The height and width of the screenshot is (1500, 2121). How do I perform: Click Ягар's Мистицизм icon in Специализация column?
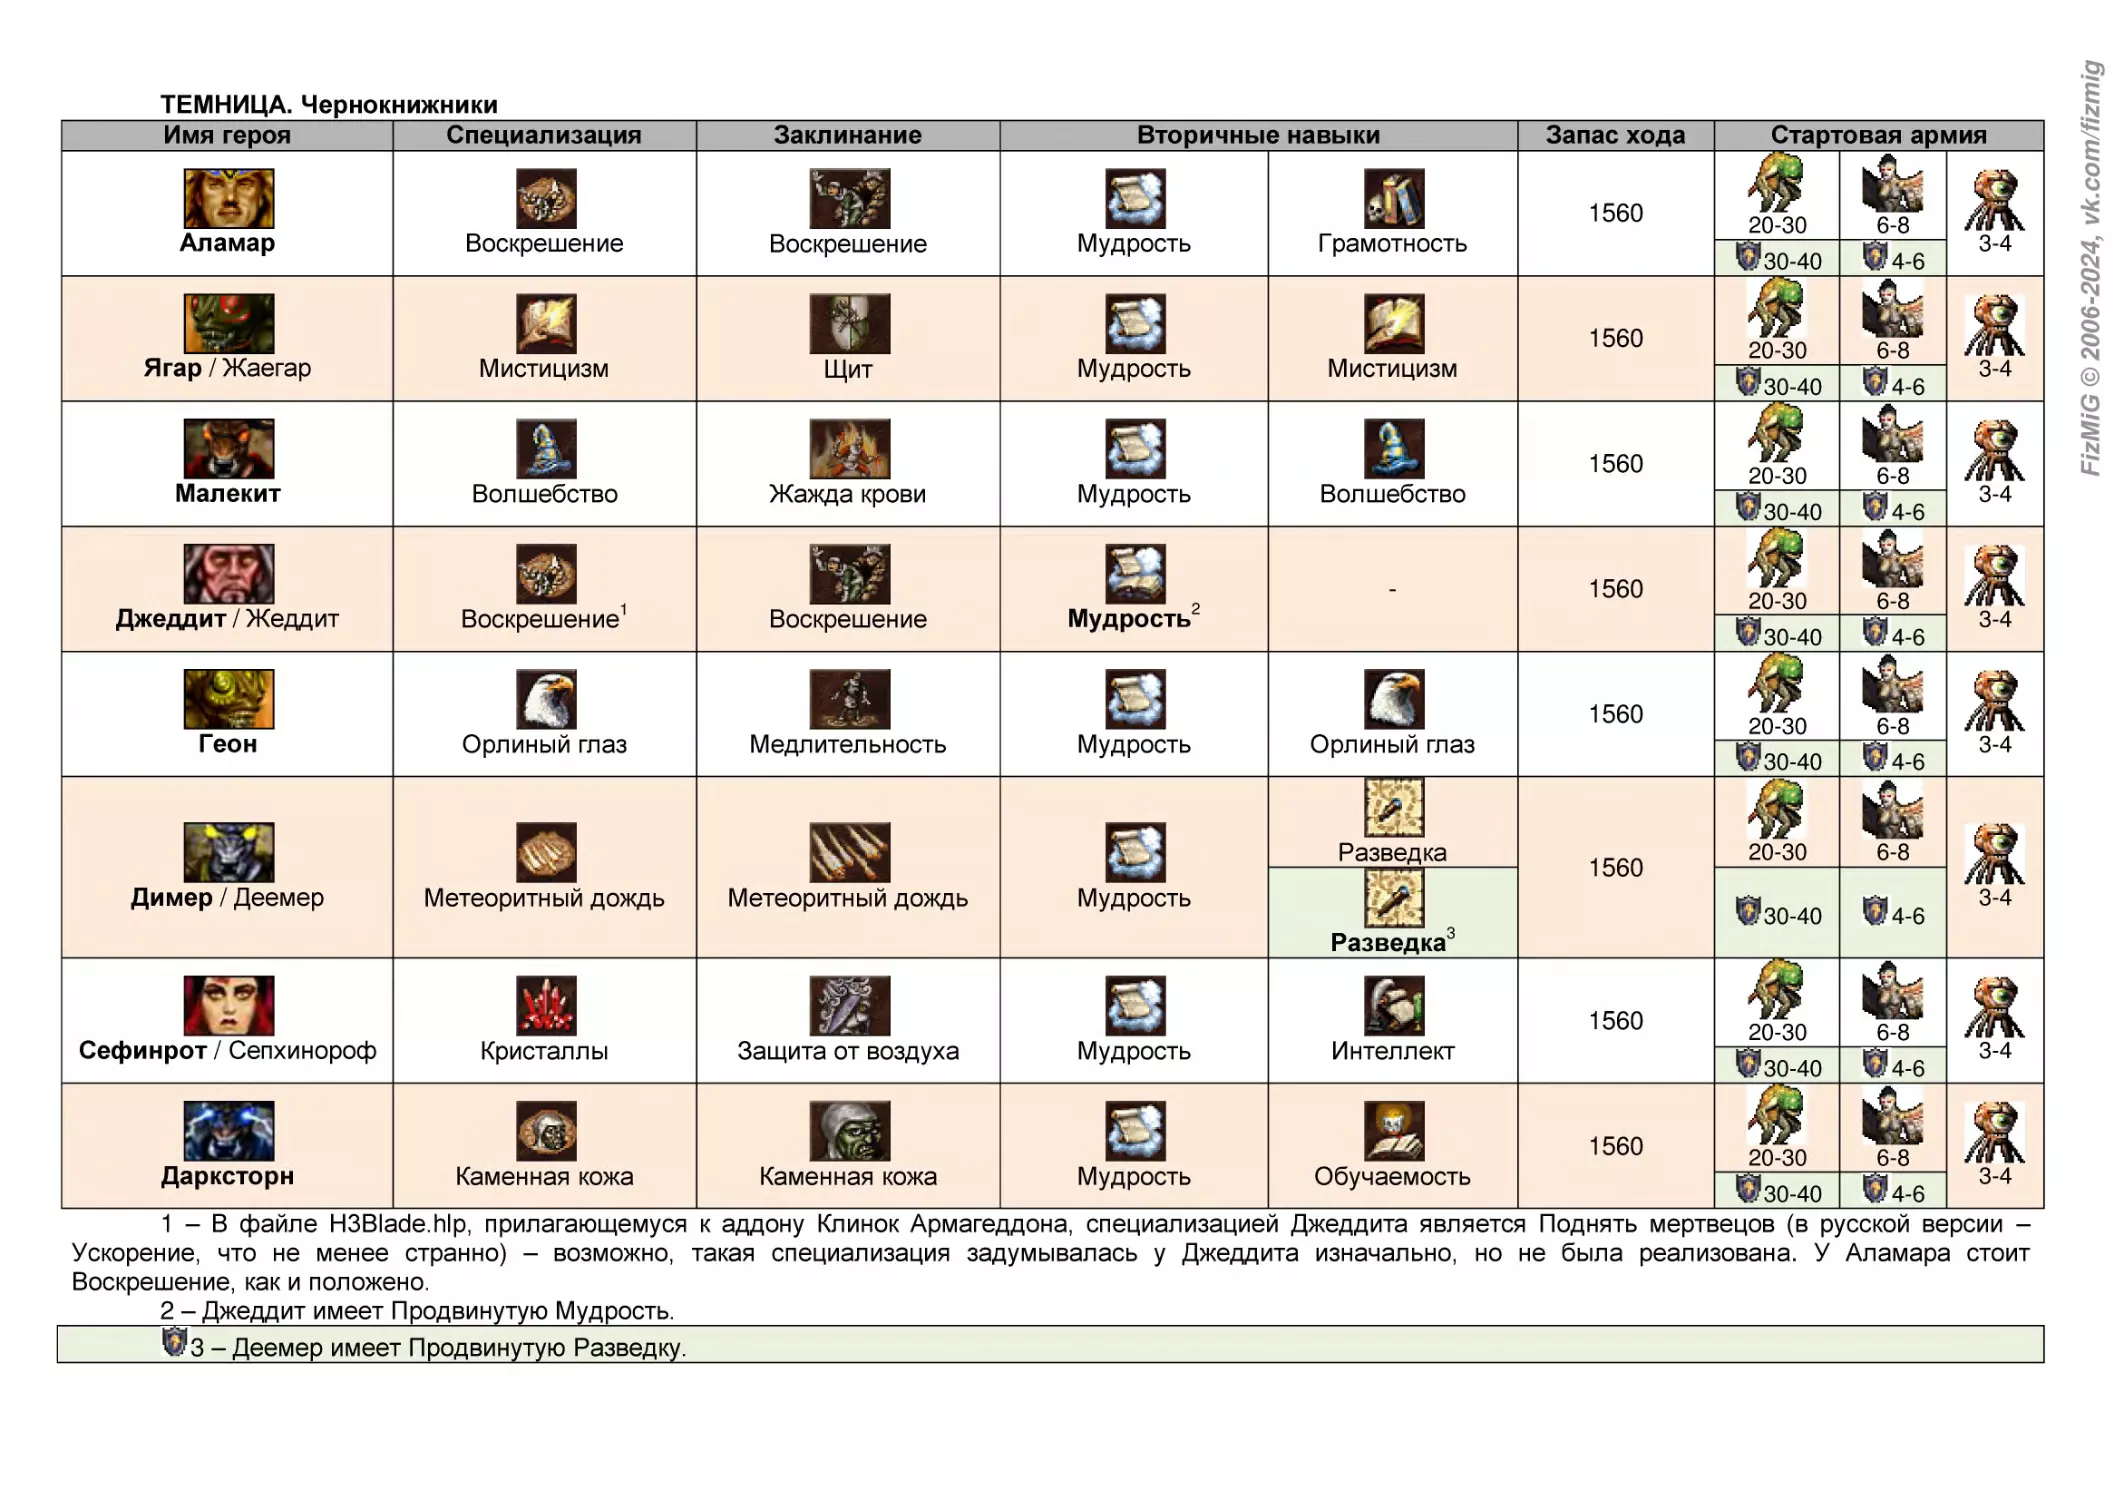pos(546,323)
